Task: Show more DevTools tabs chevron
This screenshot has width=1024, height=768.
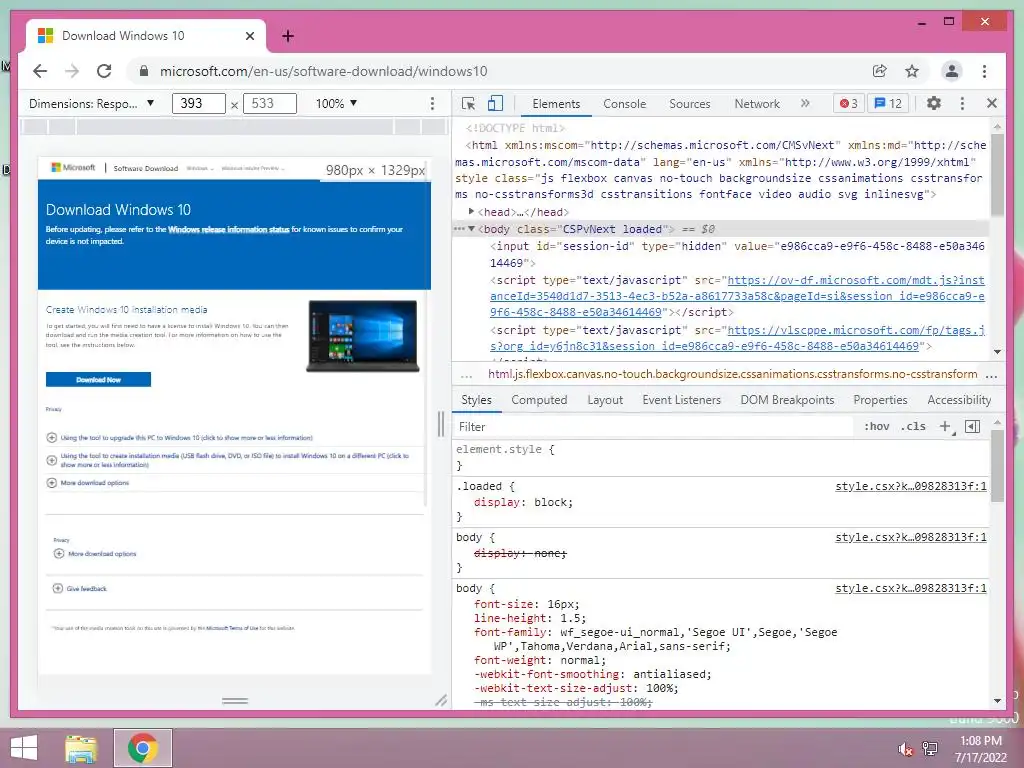Action: [x=805, y=103]
